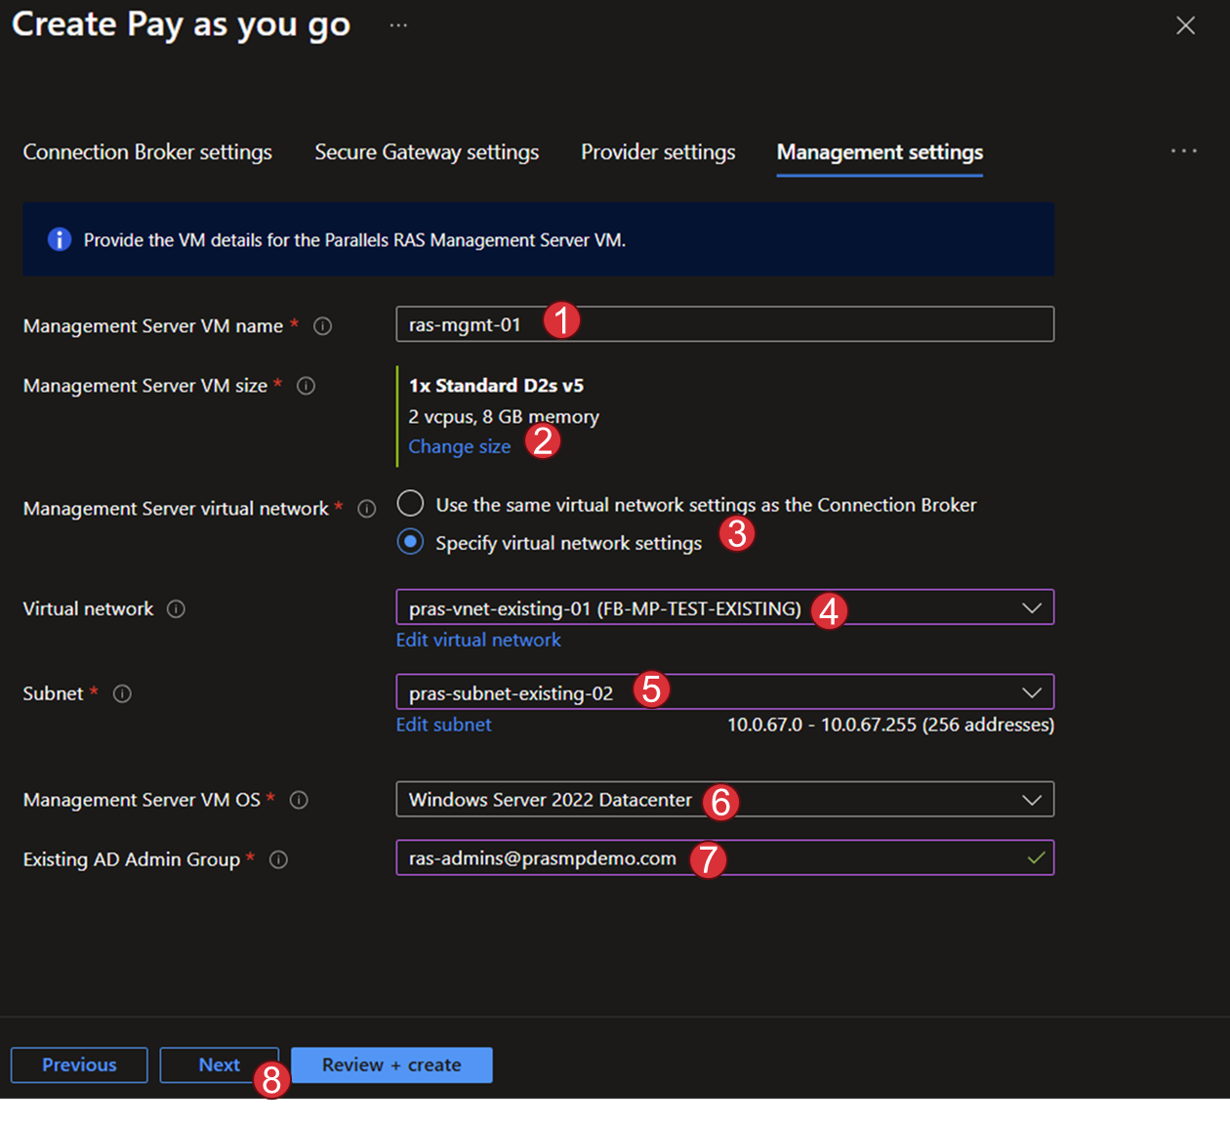This screenshot has width=1230, height=1125.
Task: Open the Secure Gateway settings tab
Action: (x=426, y=152)
